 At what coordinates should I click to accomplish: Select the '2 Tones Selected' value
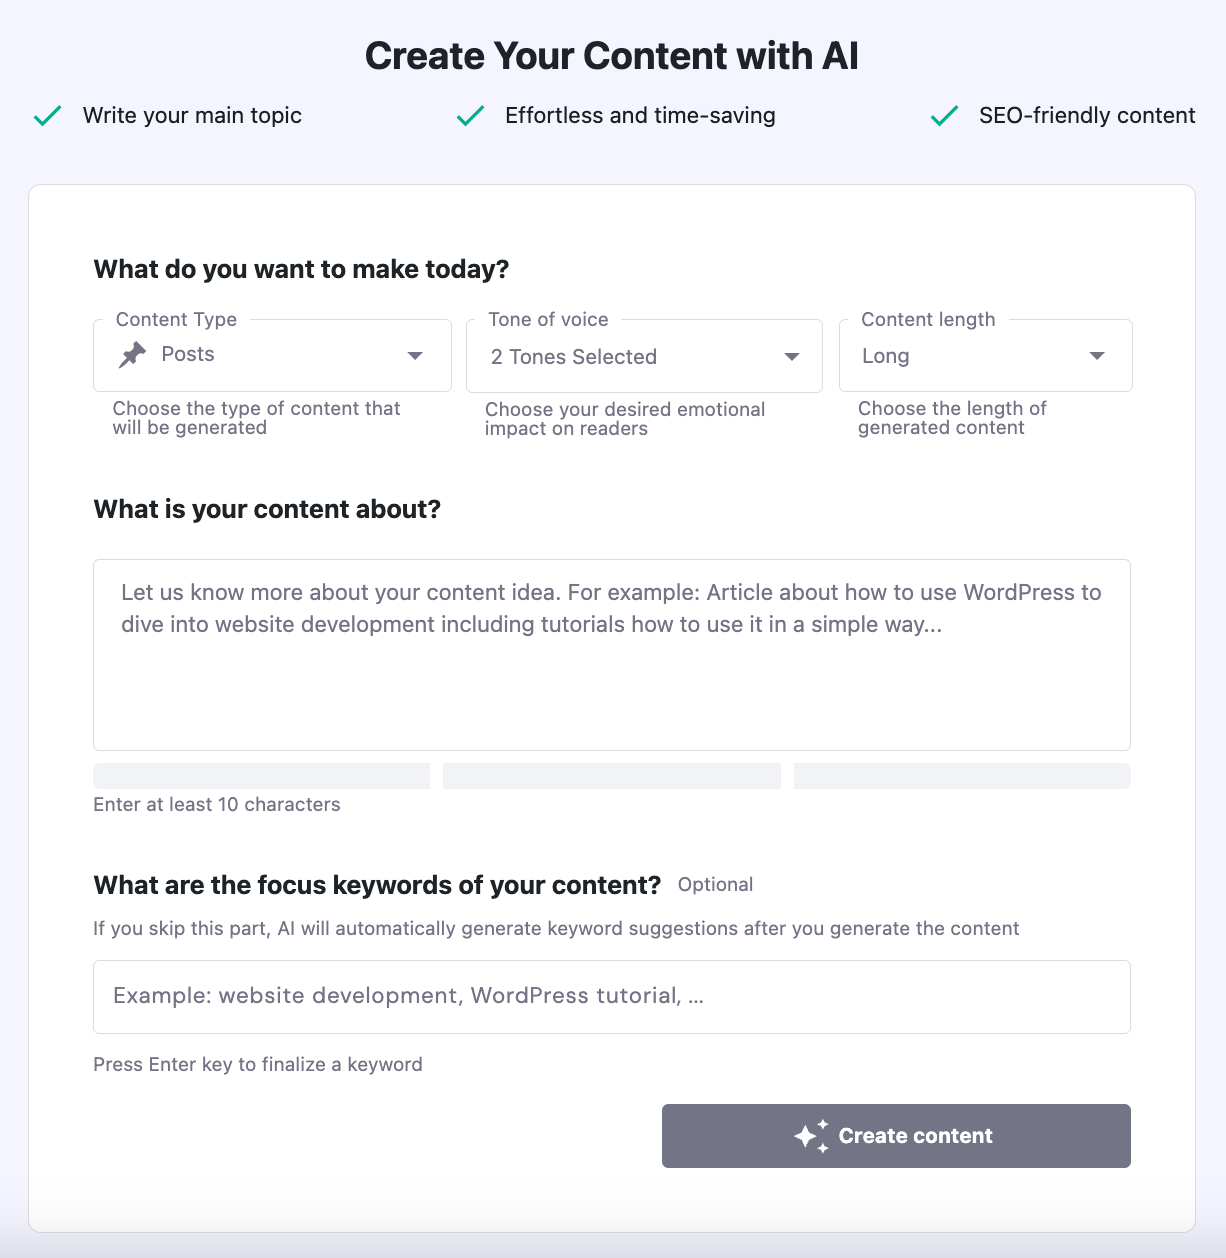click(x=573, y=356)
